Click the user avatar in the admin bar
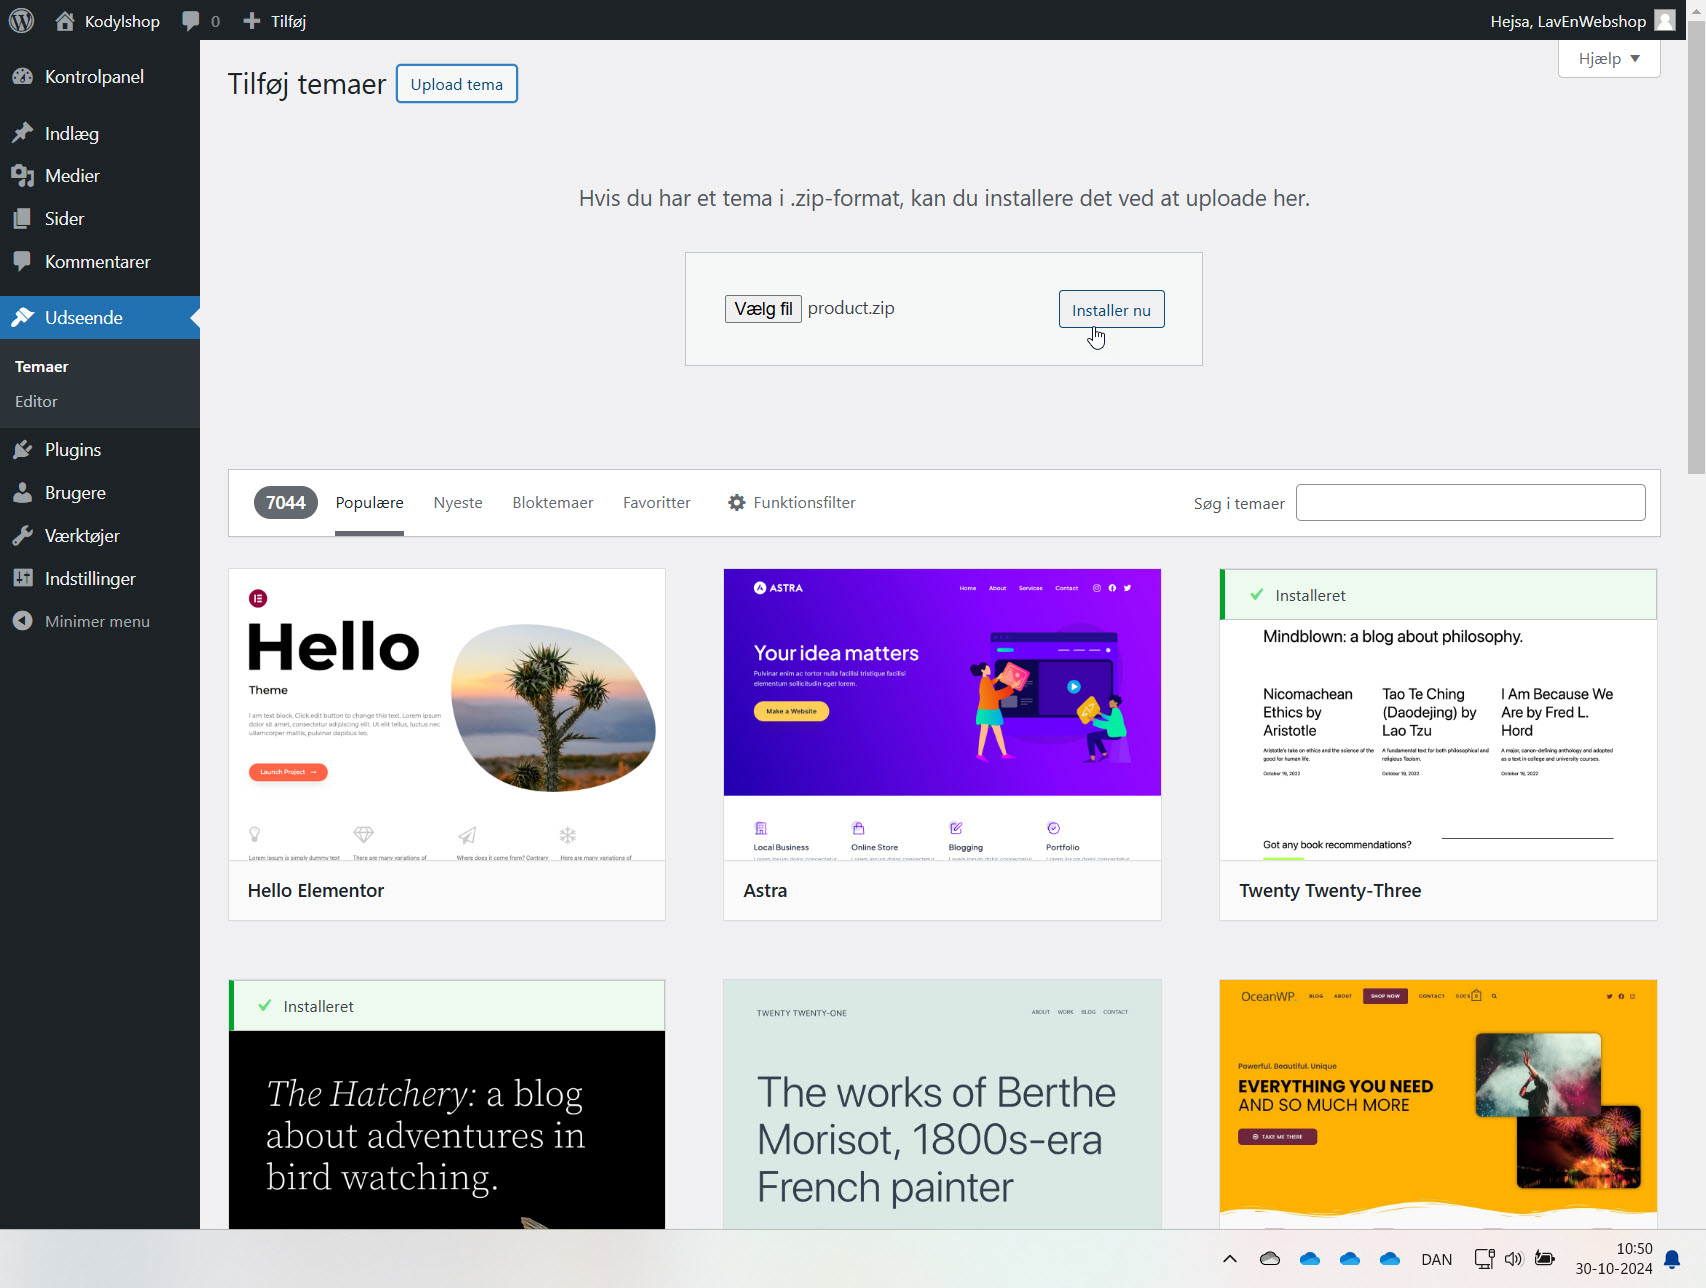The width and height of the screenshot is (1706, 1288). pos(1665,21)
